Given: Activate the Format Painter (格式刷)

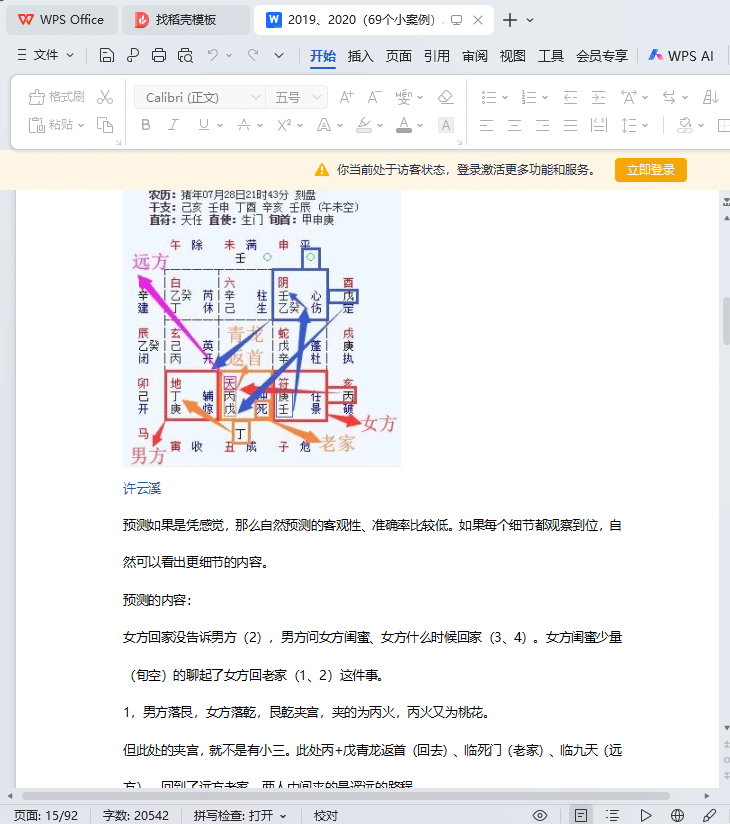Looking at the screenshot, I should 56,97.
